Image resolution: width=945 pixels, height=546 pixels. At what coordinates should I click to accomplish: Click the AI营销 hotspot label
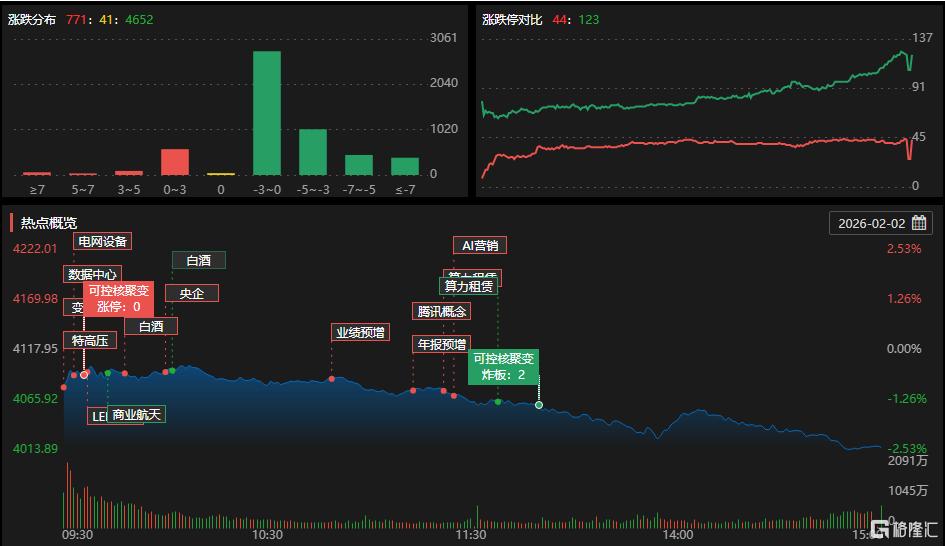479,245
